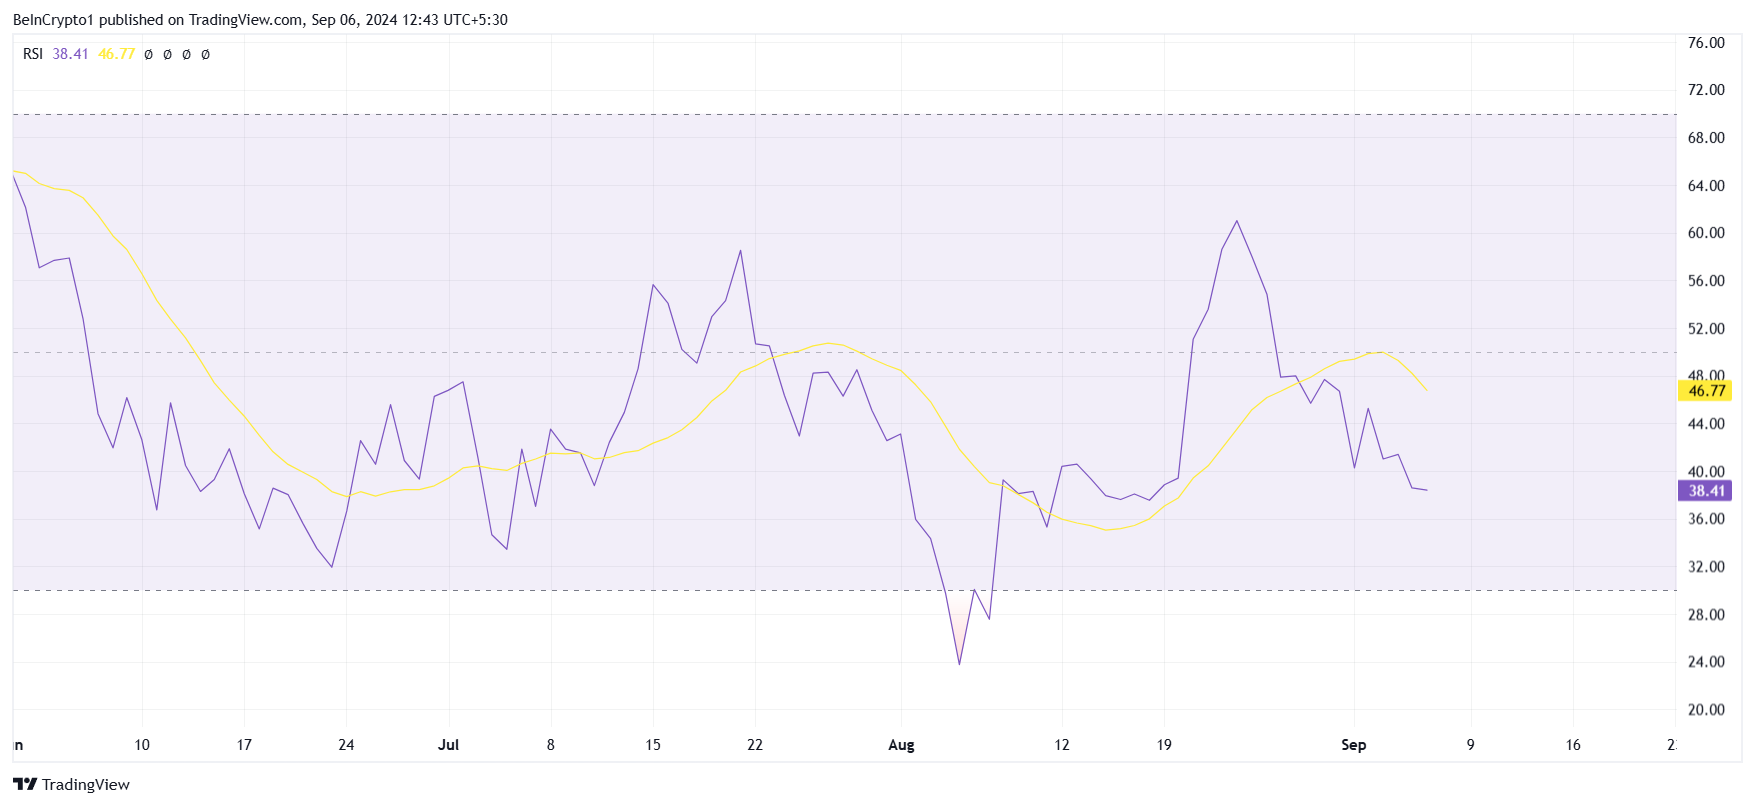Image resolution: width=1755 pixels, height=806 pixels.
Task: Click the purple 38.41 price axis tag
Action: pos(1705,490)
